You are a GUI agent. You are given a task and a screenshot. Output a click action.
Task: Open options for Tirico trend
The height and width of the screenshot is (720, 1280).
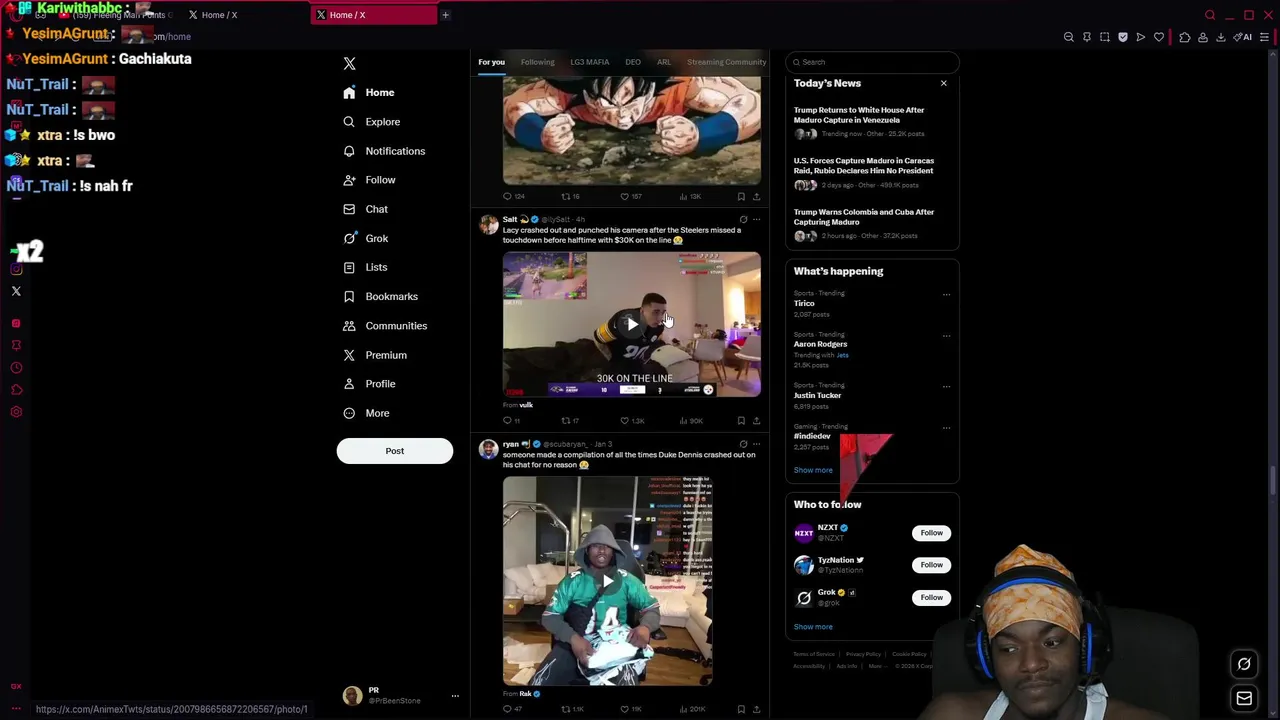click(946, 294)
